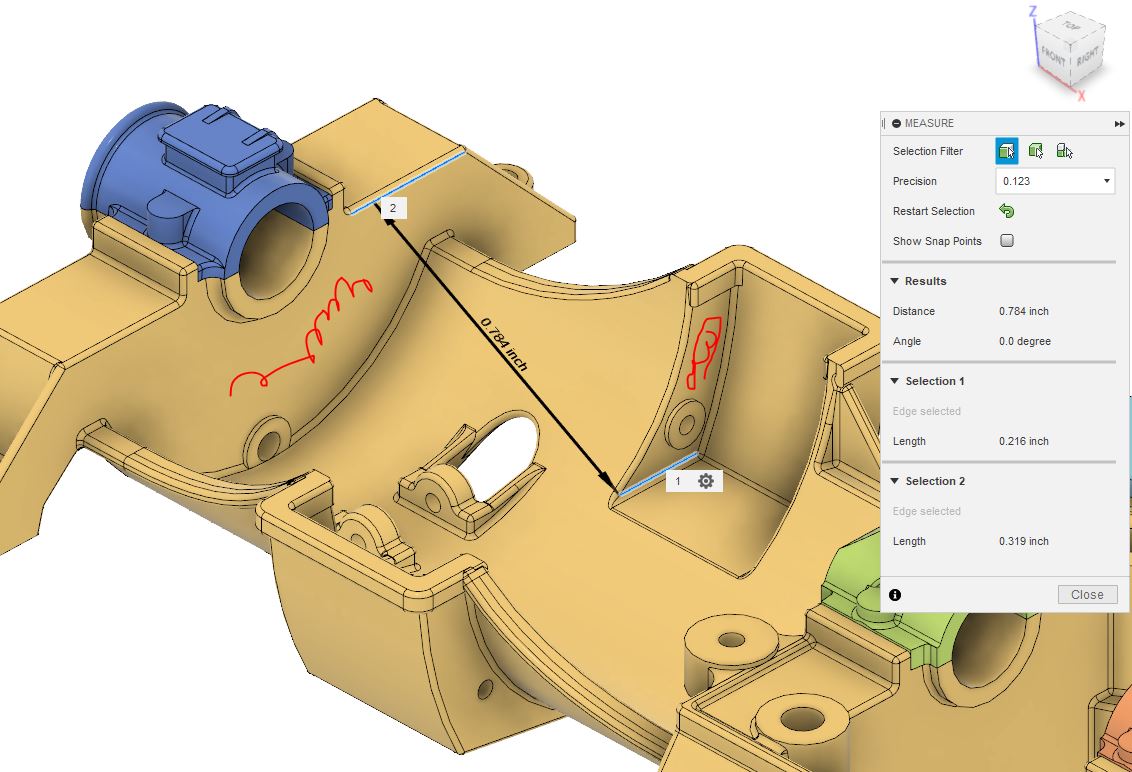Click the info icon in the Measure panel footer
The width and height of the screenshot is (1132, 772).
click(895, 594)
